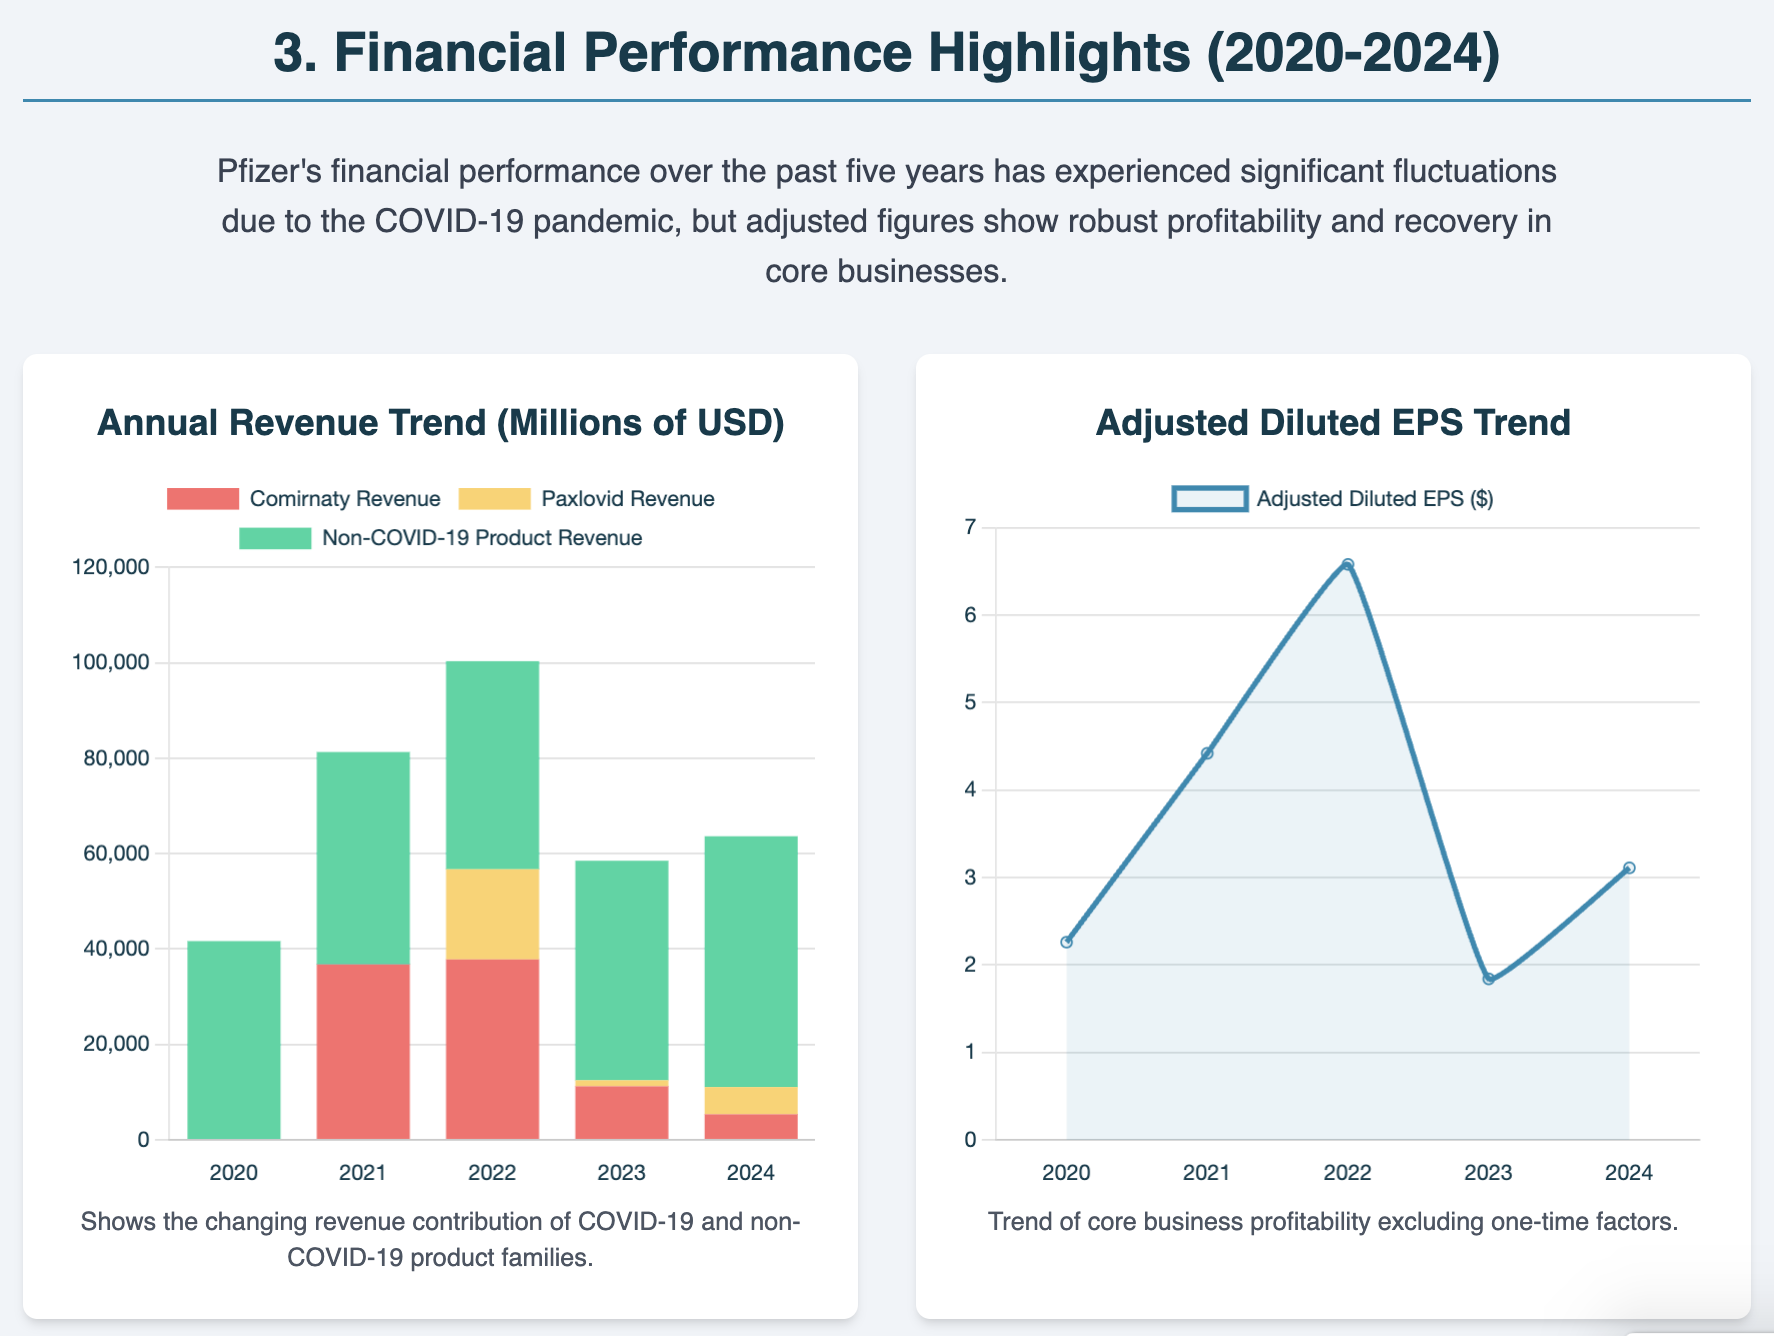
Task: Click Non-COVID-19 Product Revenue legend label
Action: point(482,538)
